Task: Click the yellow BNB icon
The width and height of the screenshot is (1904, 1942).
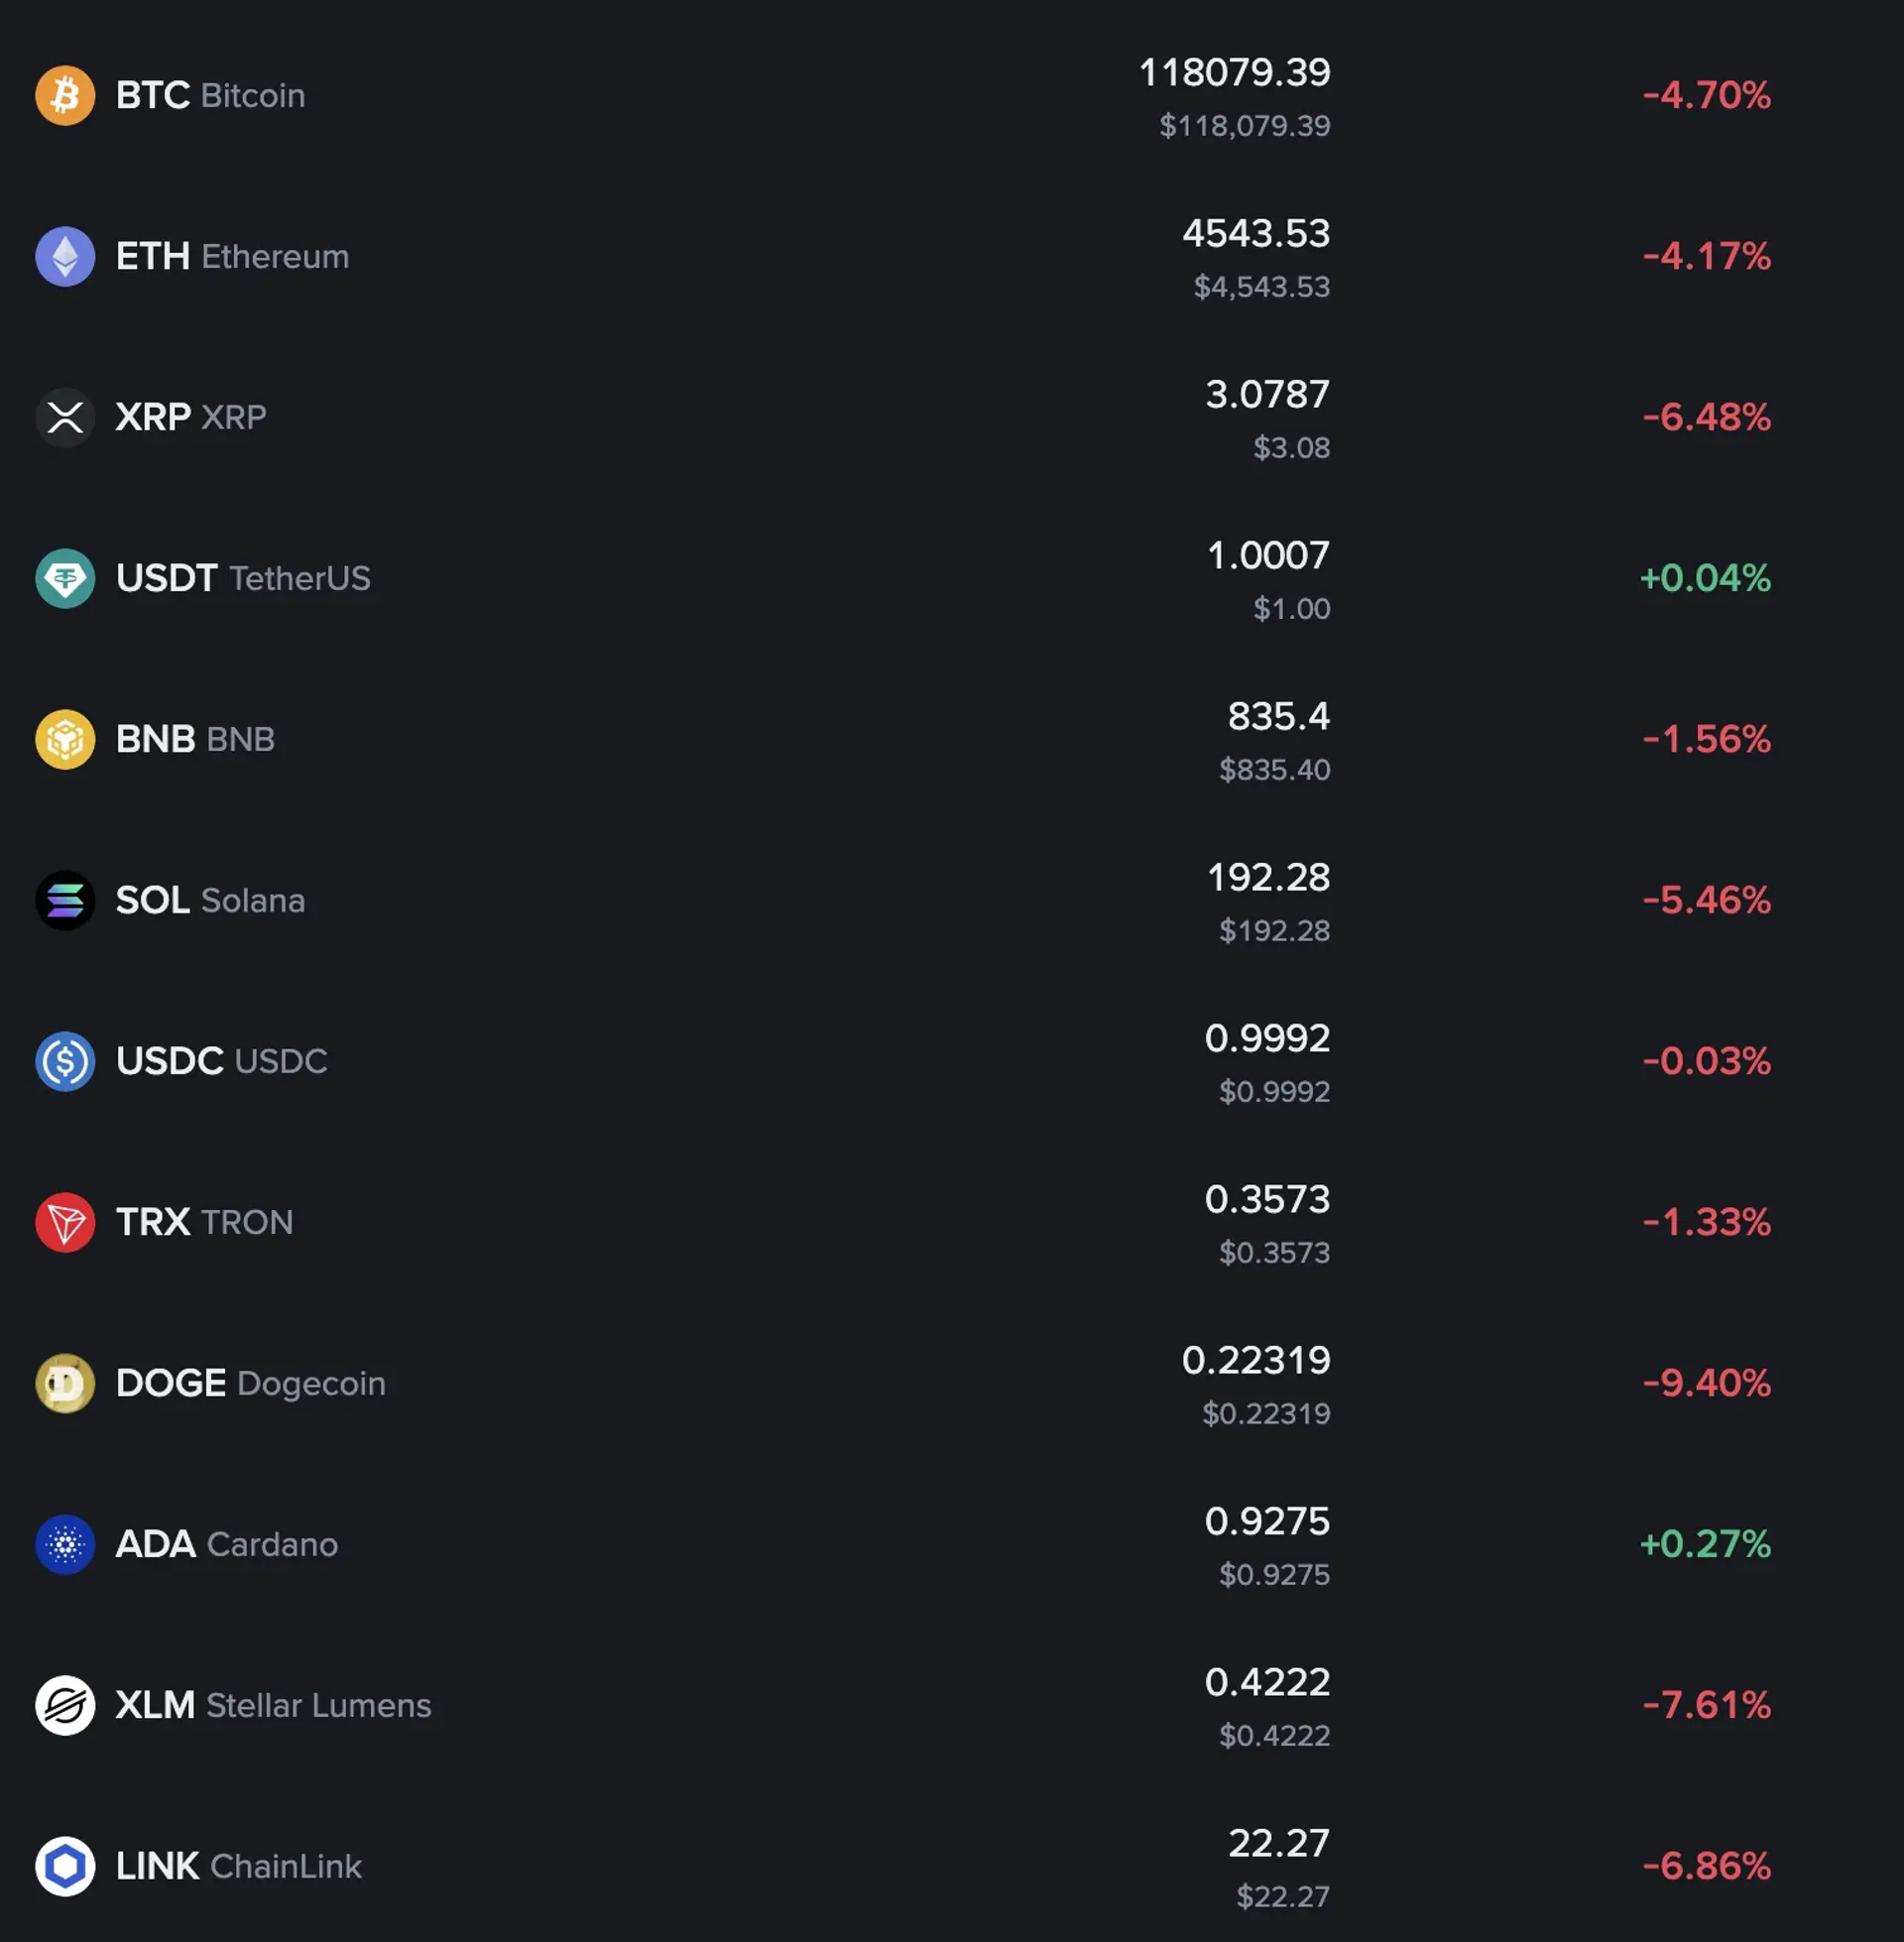Action: point(65,739)
